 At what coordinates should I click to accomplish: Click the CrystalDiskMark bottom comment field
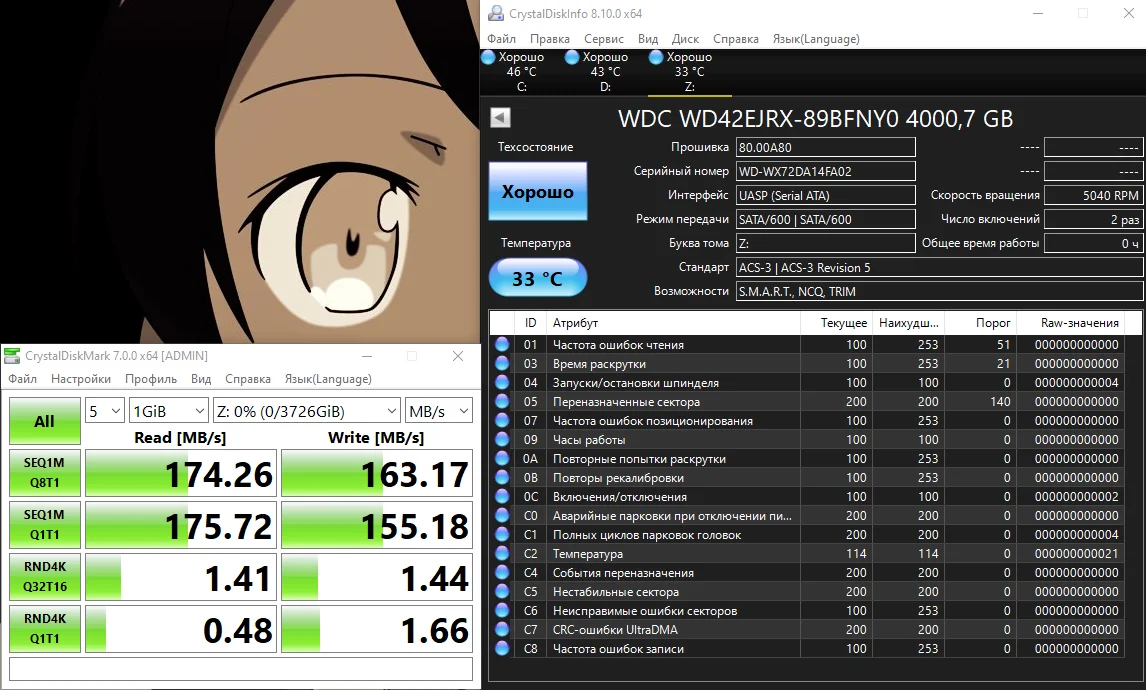click(240, 669)
